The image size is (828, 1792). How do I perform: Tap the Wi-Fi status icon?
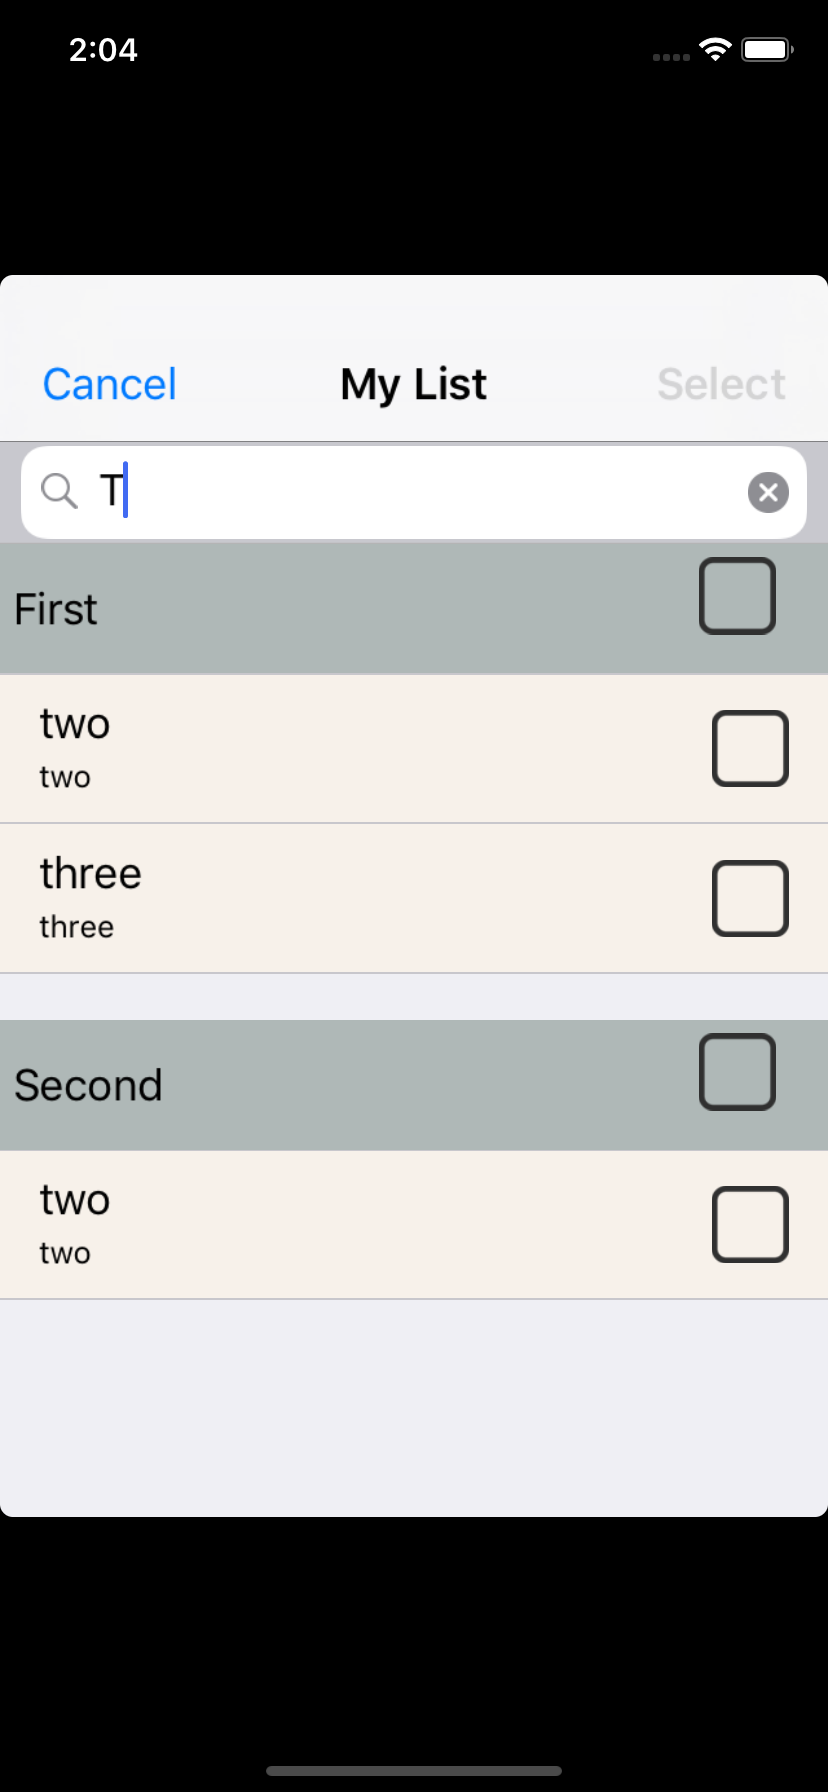(715, 50)
